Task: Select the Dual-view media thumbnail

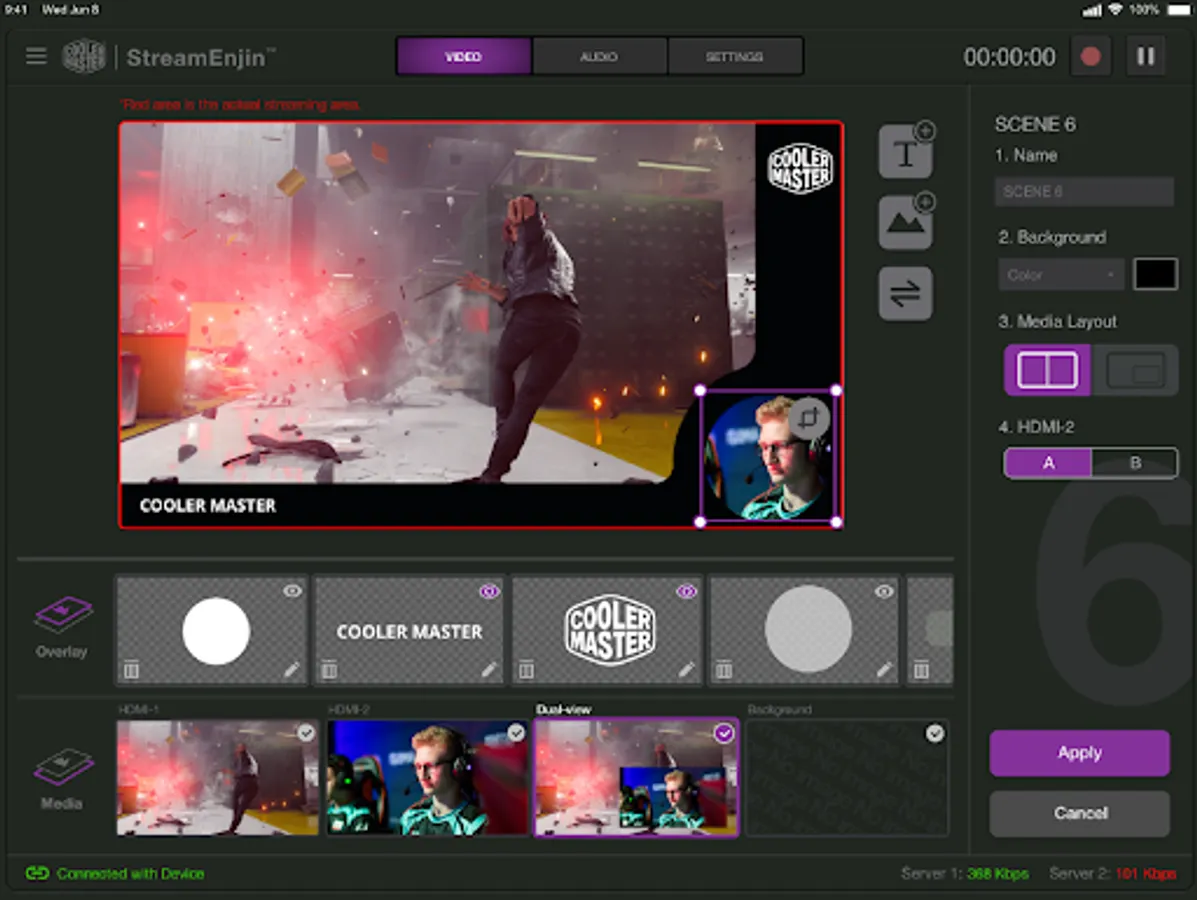Action: coord(637,778)
